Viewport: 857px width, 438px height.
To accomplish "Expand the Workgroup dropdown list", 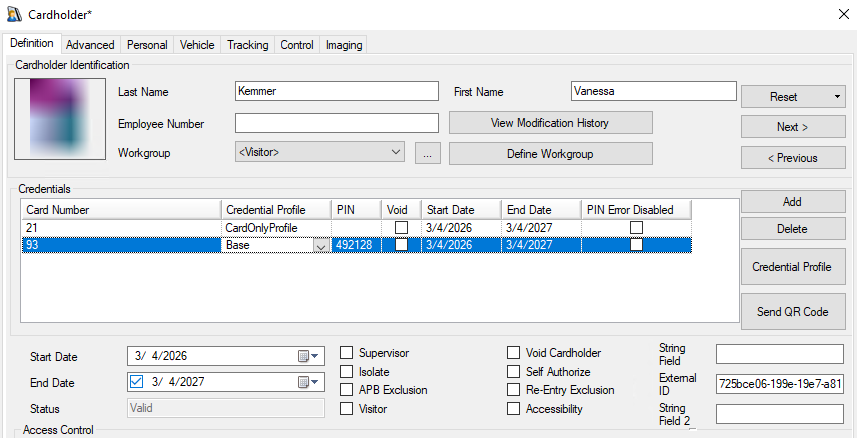I will (x=395, y=153).
